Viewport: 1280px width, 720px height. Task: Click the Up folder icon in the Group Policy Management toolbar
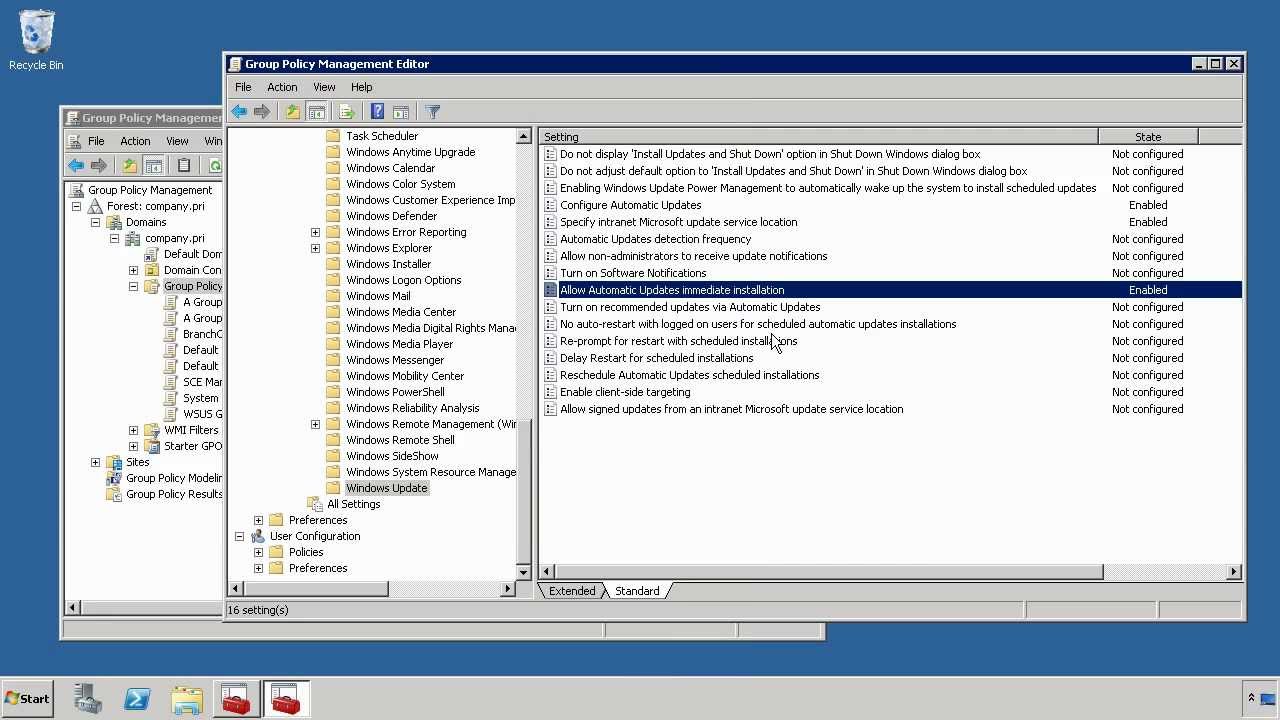[x=129, y=166]
